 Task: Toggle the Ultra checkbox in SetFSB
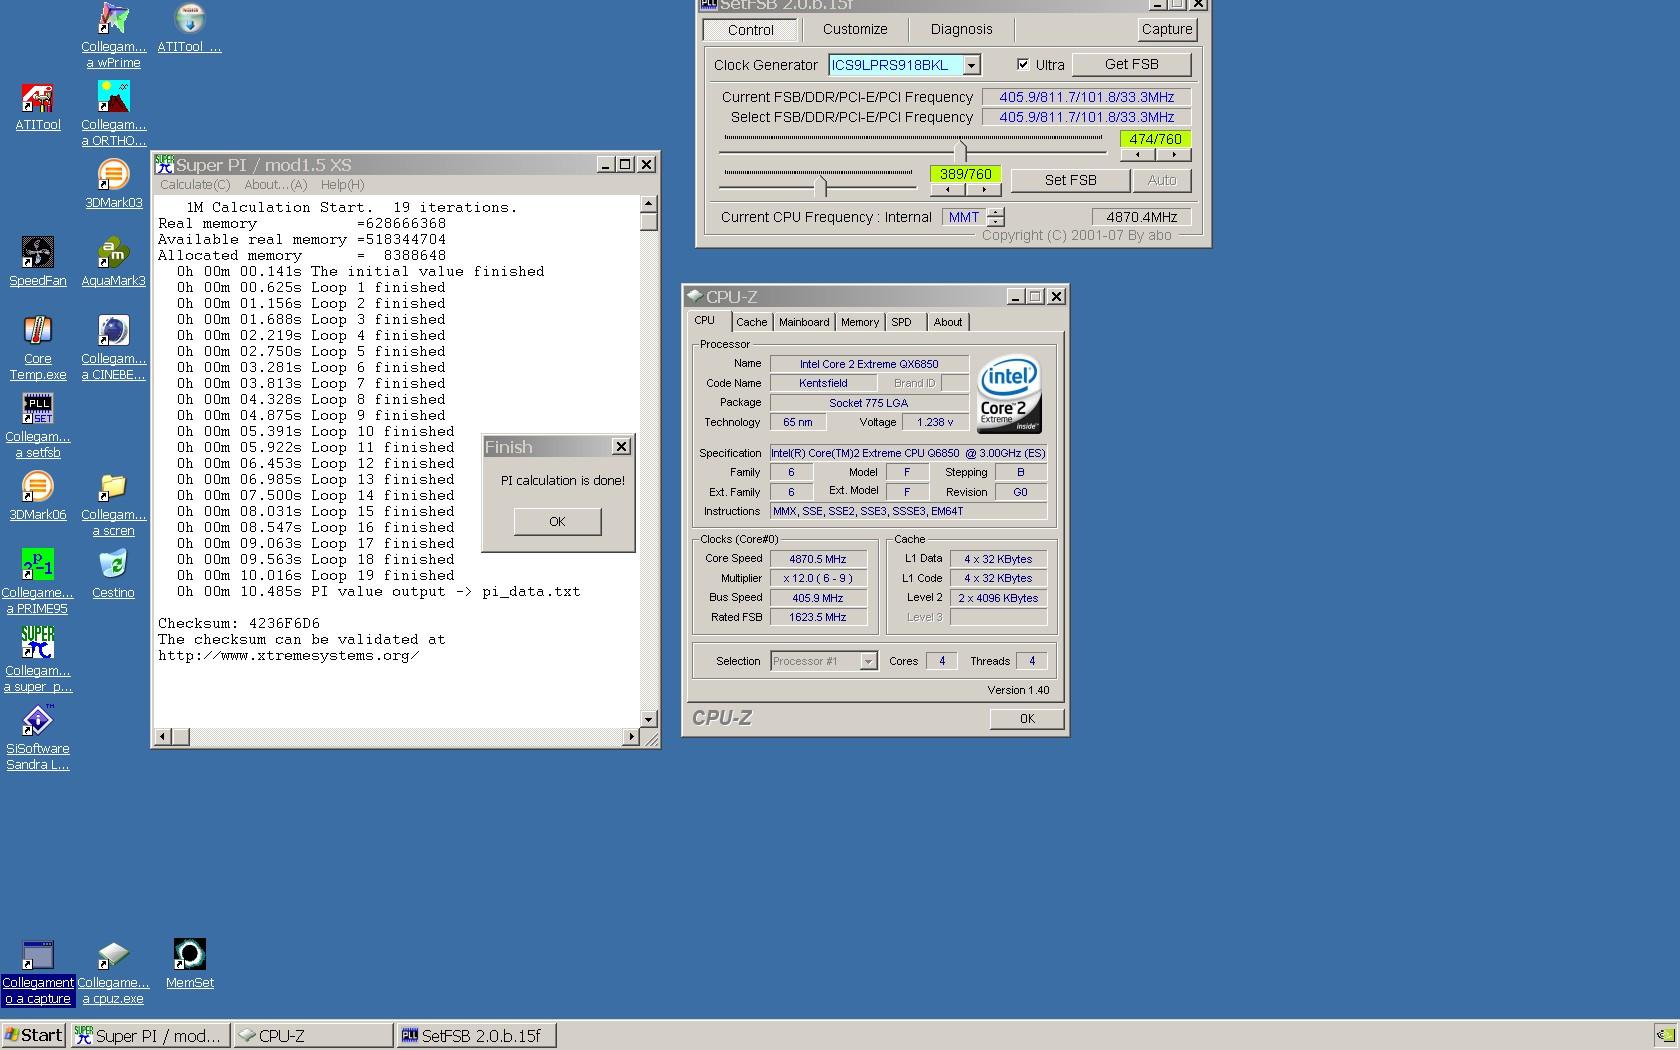(1022, 64)
